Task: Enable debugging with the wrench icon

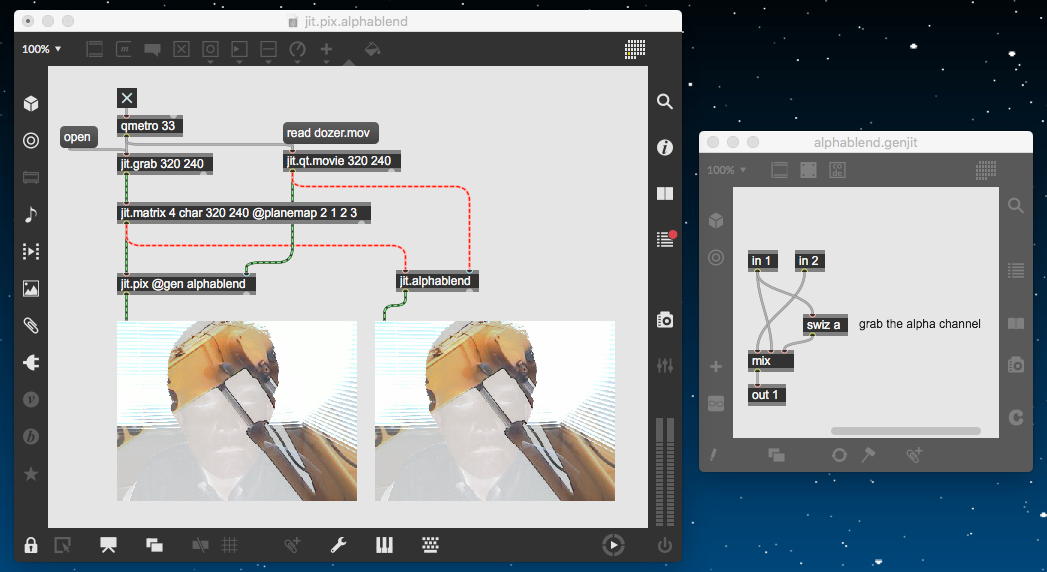Action: click(339, 545)
